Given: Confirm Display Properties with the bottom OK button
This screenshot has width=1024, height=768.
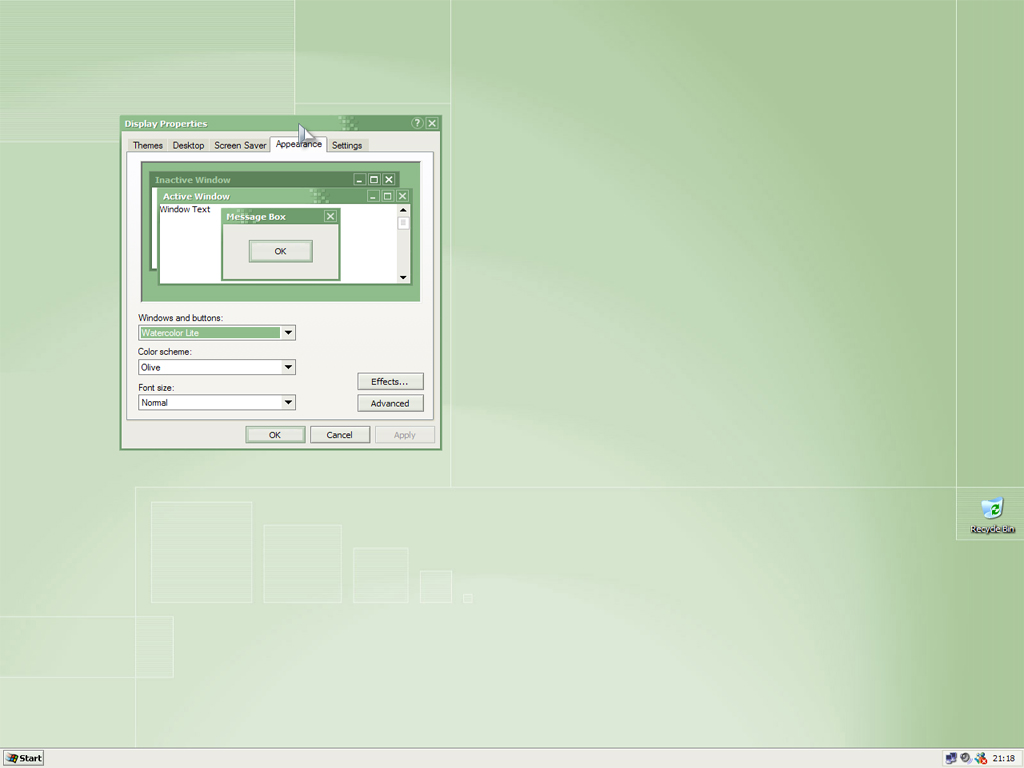Looking at the screenshot, I should coord(275,434).
